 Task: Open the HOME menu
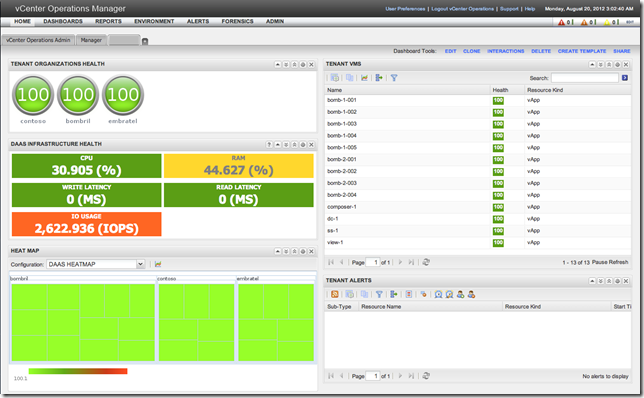pos(22,21)
